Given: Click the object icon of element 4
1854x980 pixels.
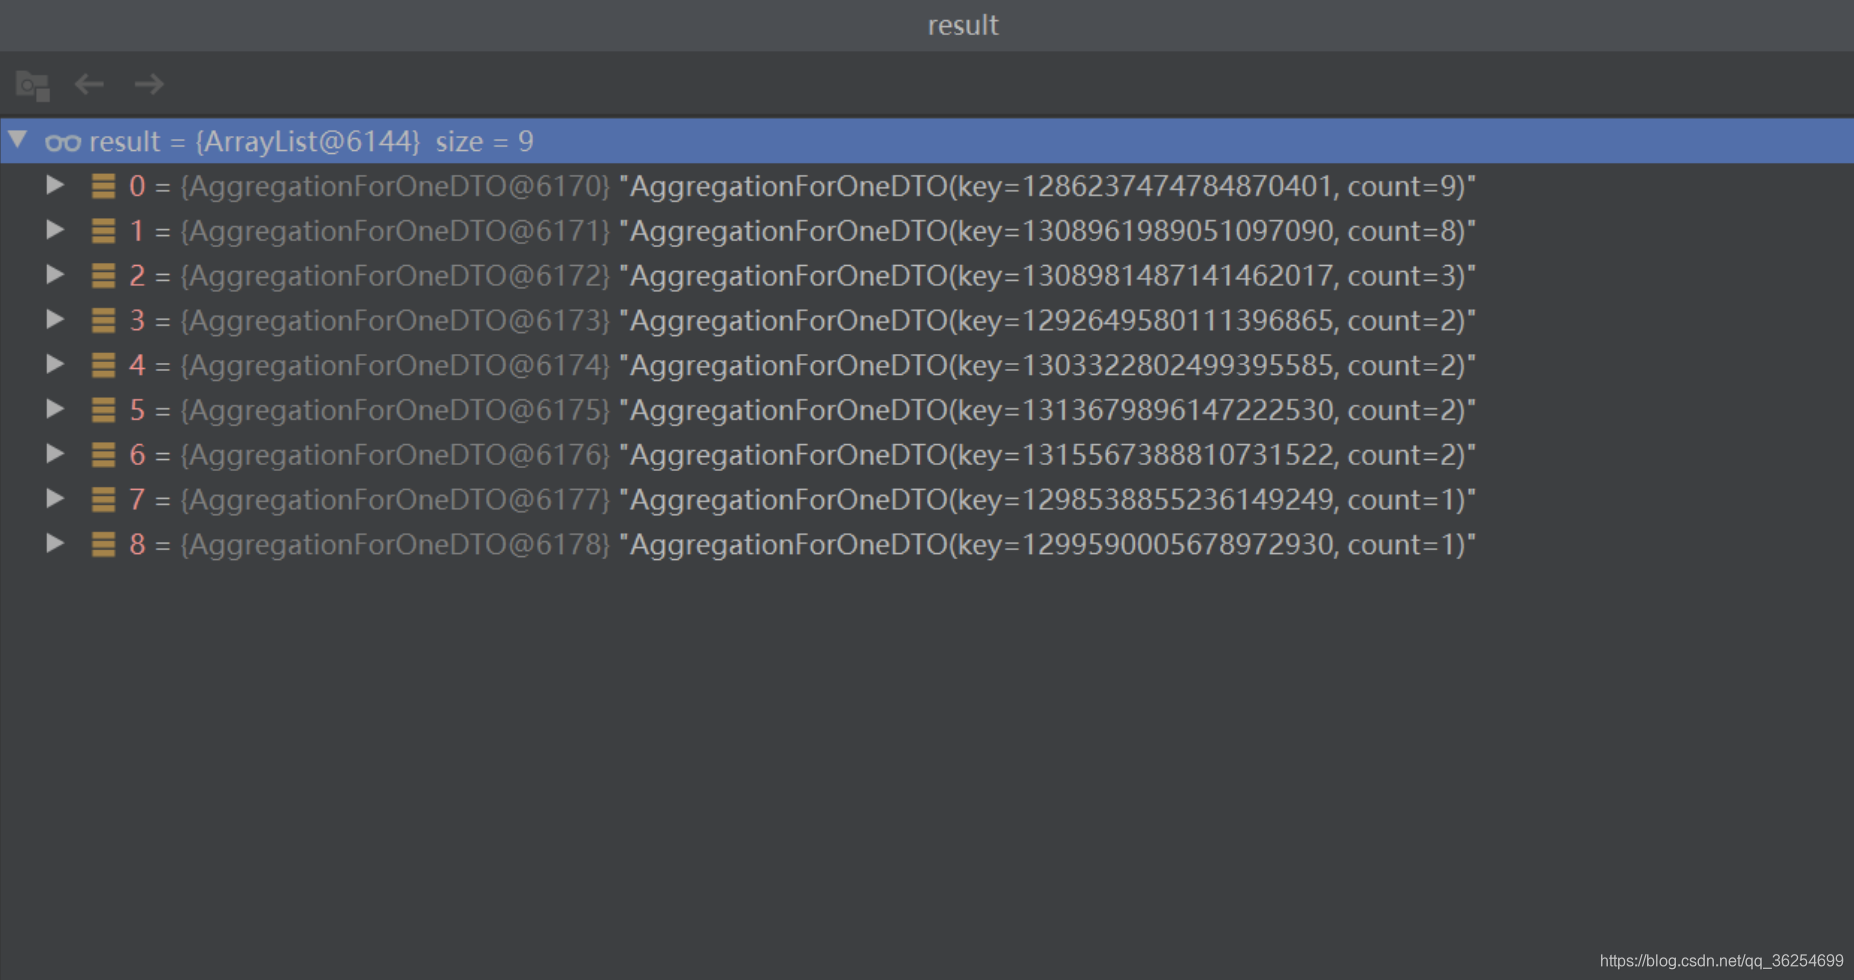Looking at the screenshot, I should click(103, 365).
